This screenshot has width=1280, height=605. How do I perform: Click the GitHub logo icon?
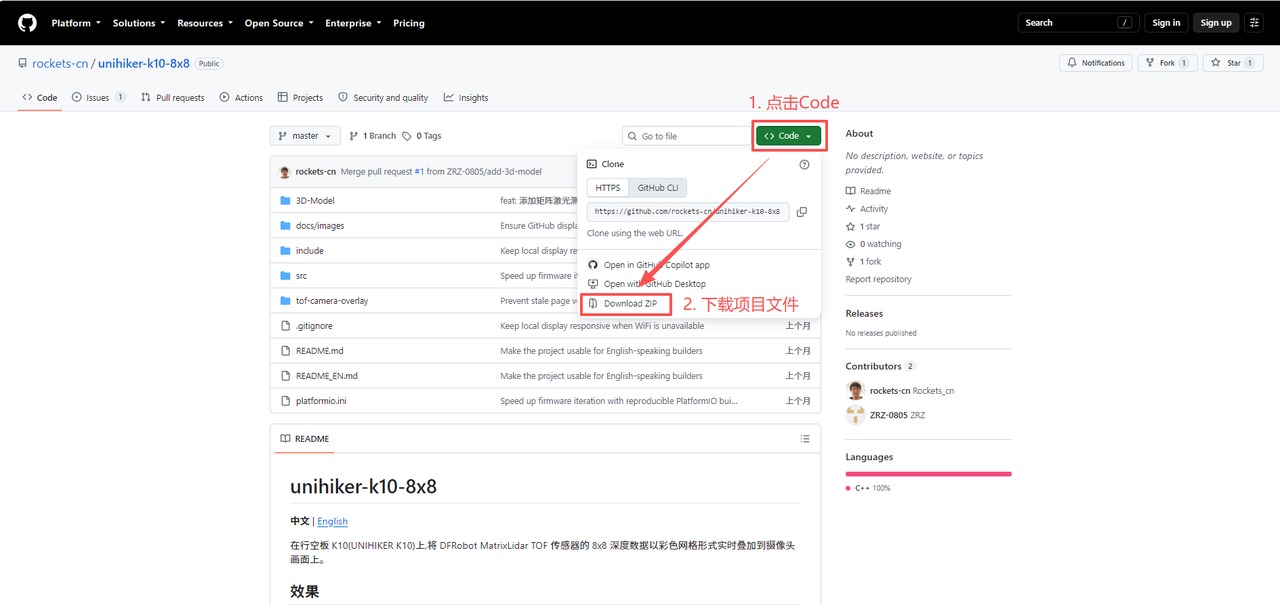tap(27, 22)
